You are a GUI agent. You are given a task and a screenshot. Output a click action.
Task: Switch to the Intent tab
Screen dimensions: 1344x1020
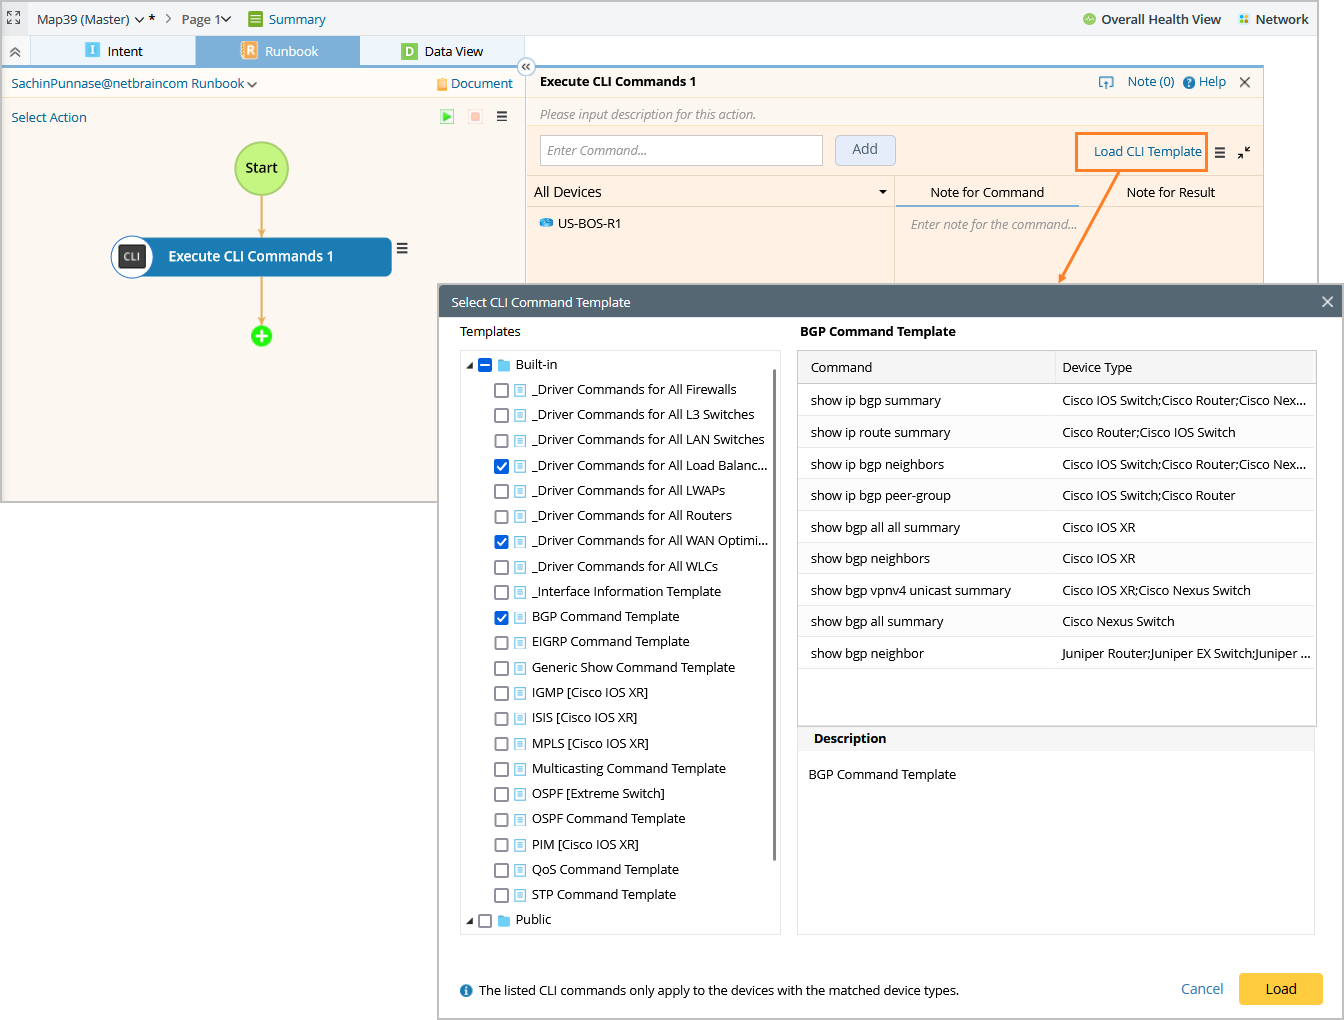114,51
